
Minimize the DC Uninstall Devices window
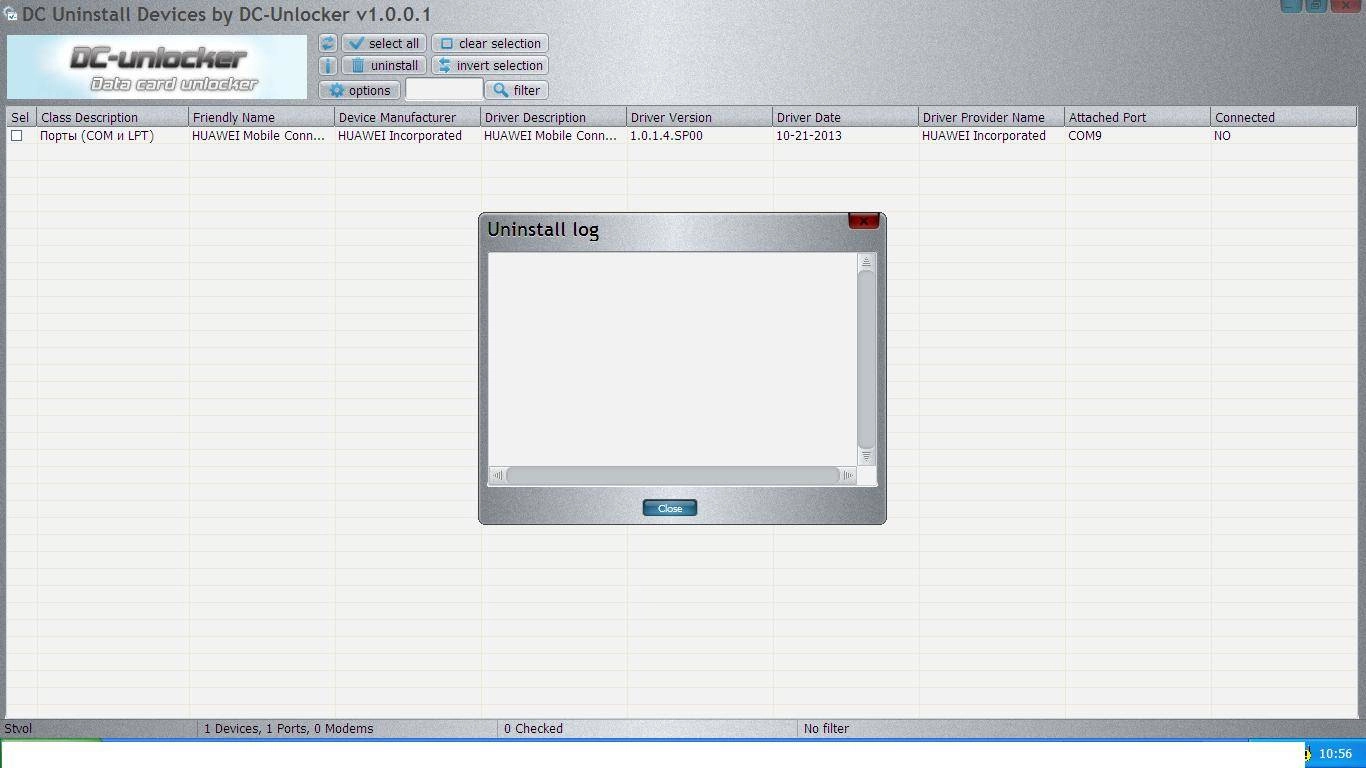[1292, 5]
